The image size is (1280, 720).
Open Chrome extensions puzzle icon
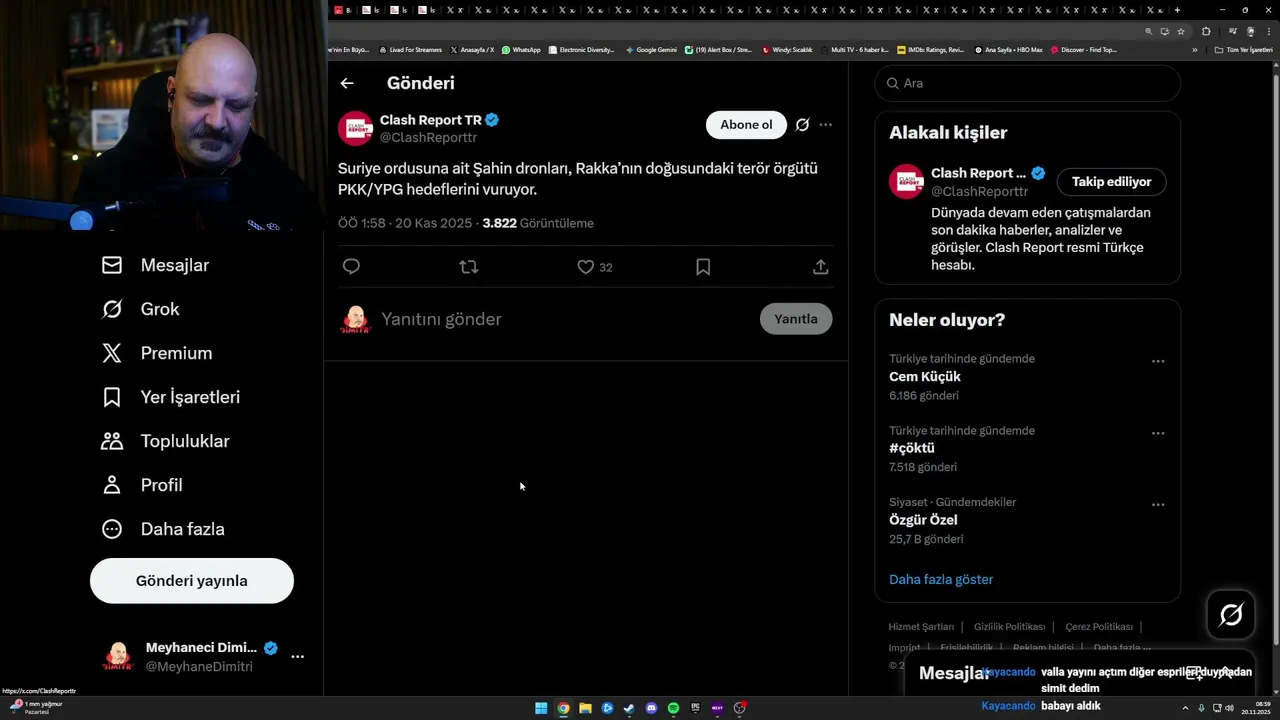pyautogui.click(x=1206, y=31)
